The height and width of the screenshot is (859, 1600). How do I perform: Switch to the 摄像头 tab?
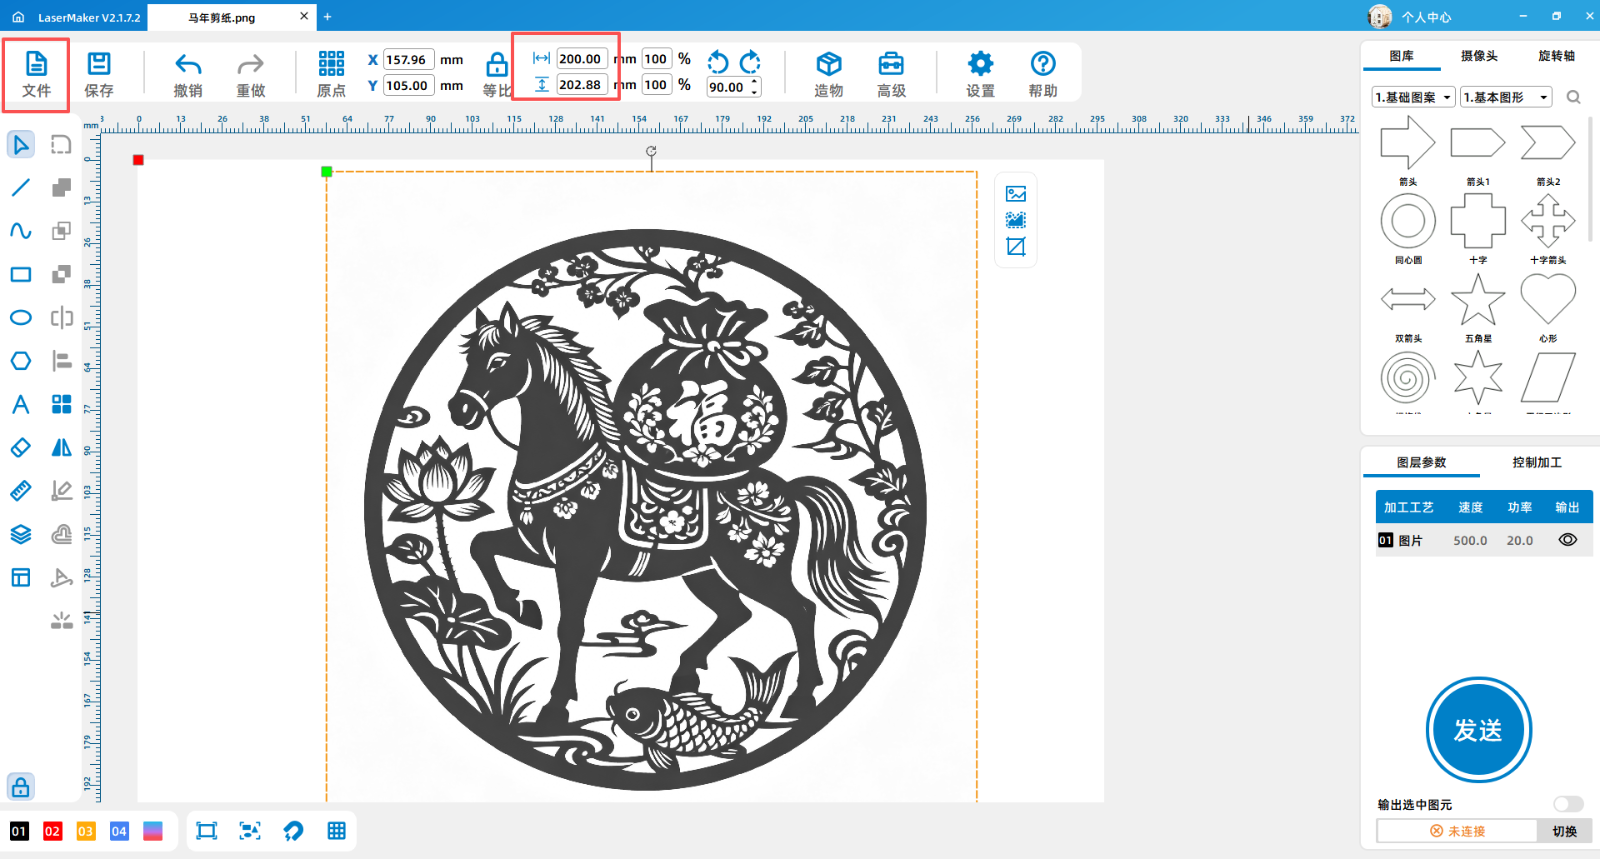click(x=1479, y=56)
